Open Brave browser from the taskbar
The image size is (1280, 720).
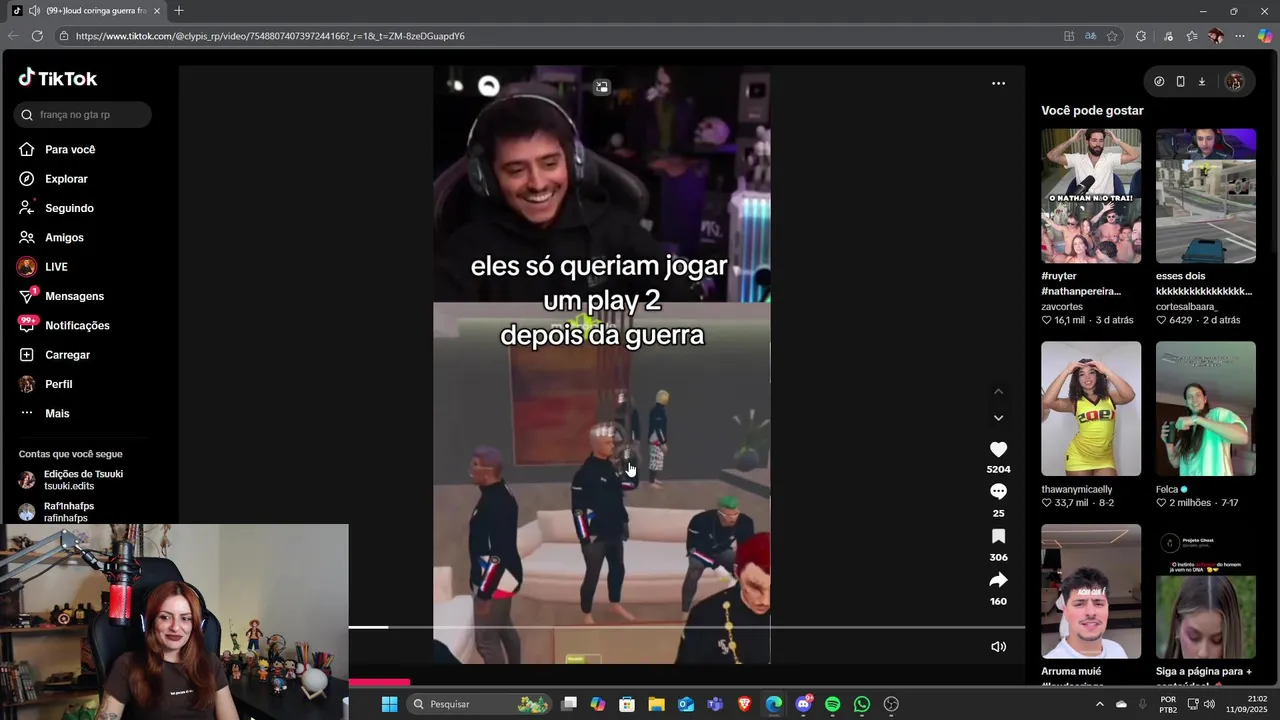[x=744, y=704]
